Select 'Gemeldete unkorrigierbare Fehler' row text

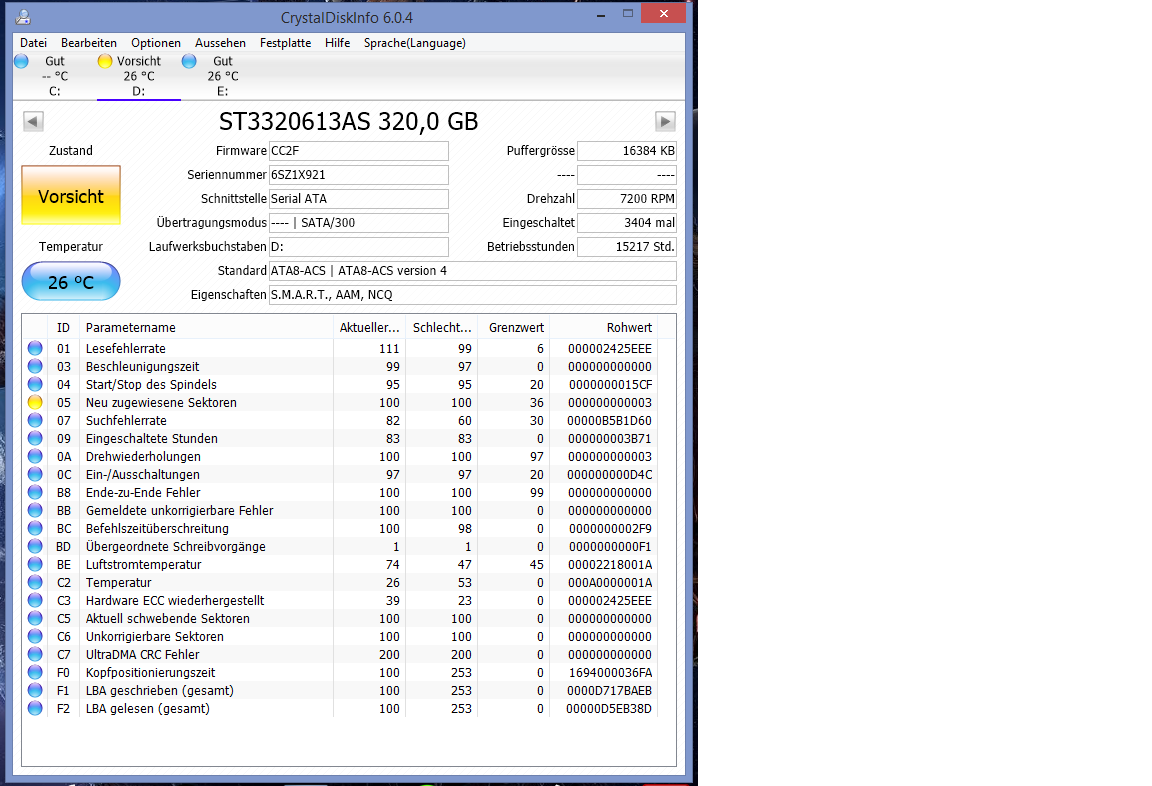click(179, 511)
